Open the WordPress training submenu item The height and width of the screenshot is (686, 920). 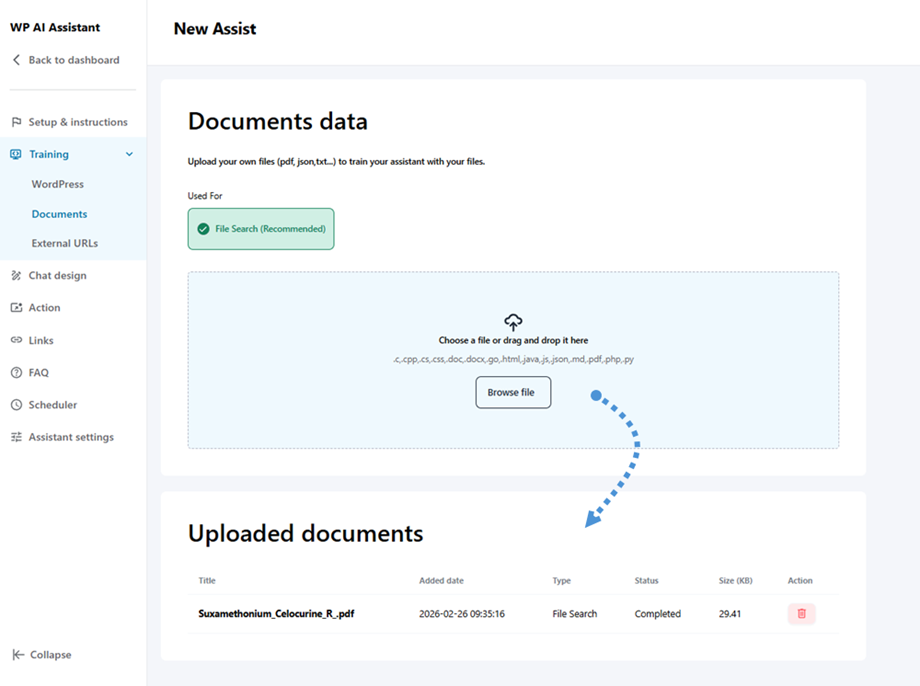pyautogui.click(x=58, y=184)
